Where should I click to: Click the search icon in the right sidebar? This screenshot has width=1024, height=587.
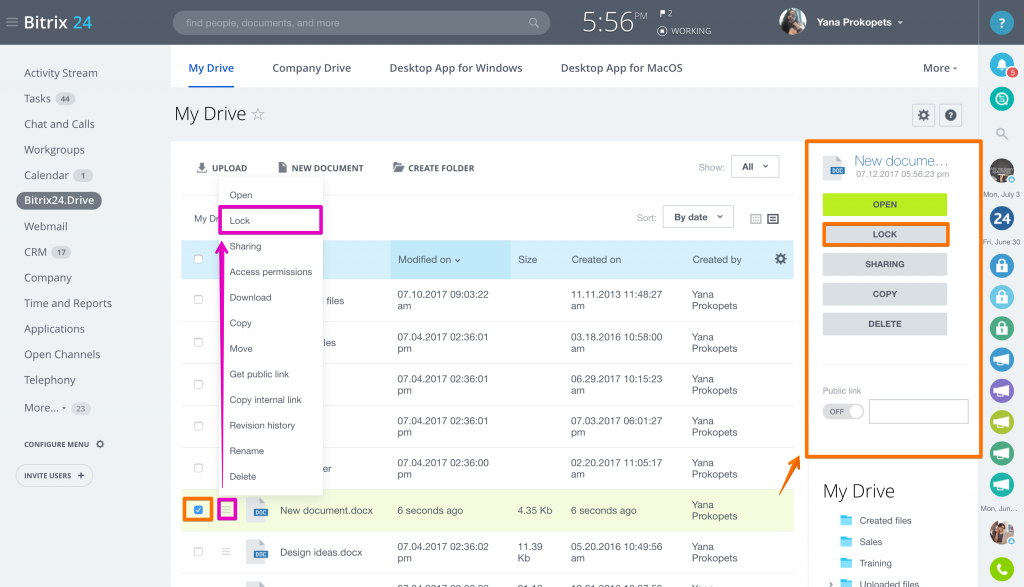(x=1001, y=134)
